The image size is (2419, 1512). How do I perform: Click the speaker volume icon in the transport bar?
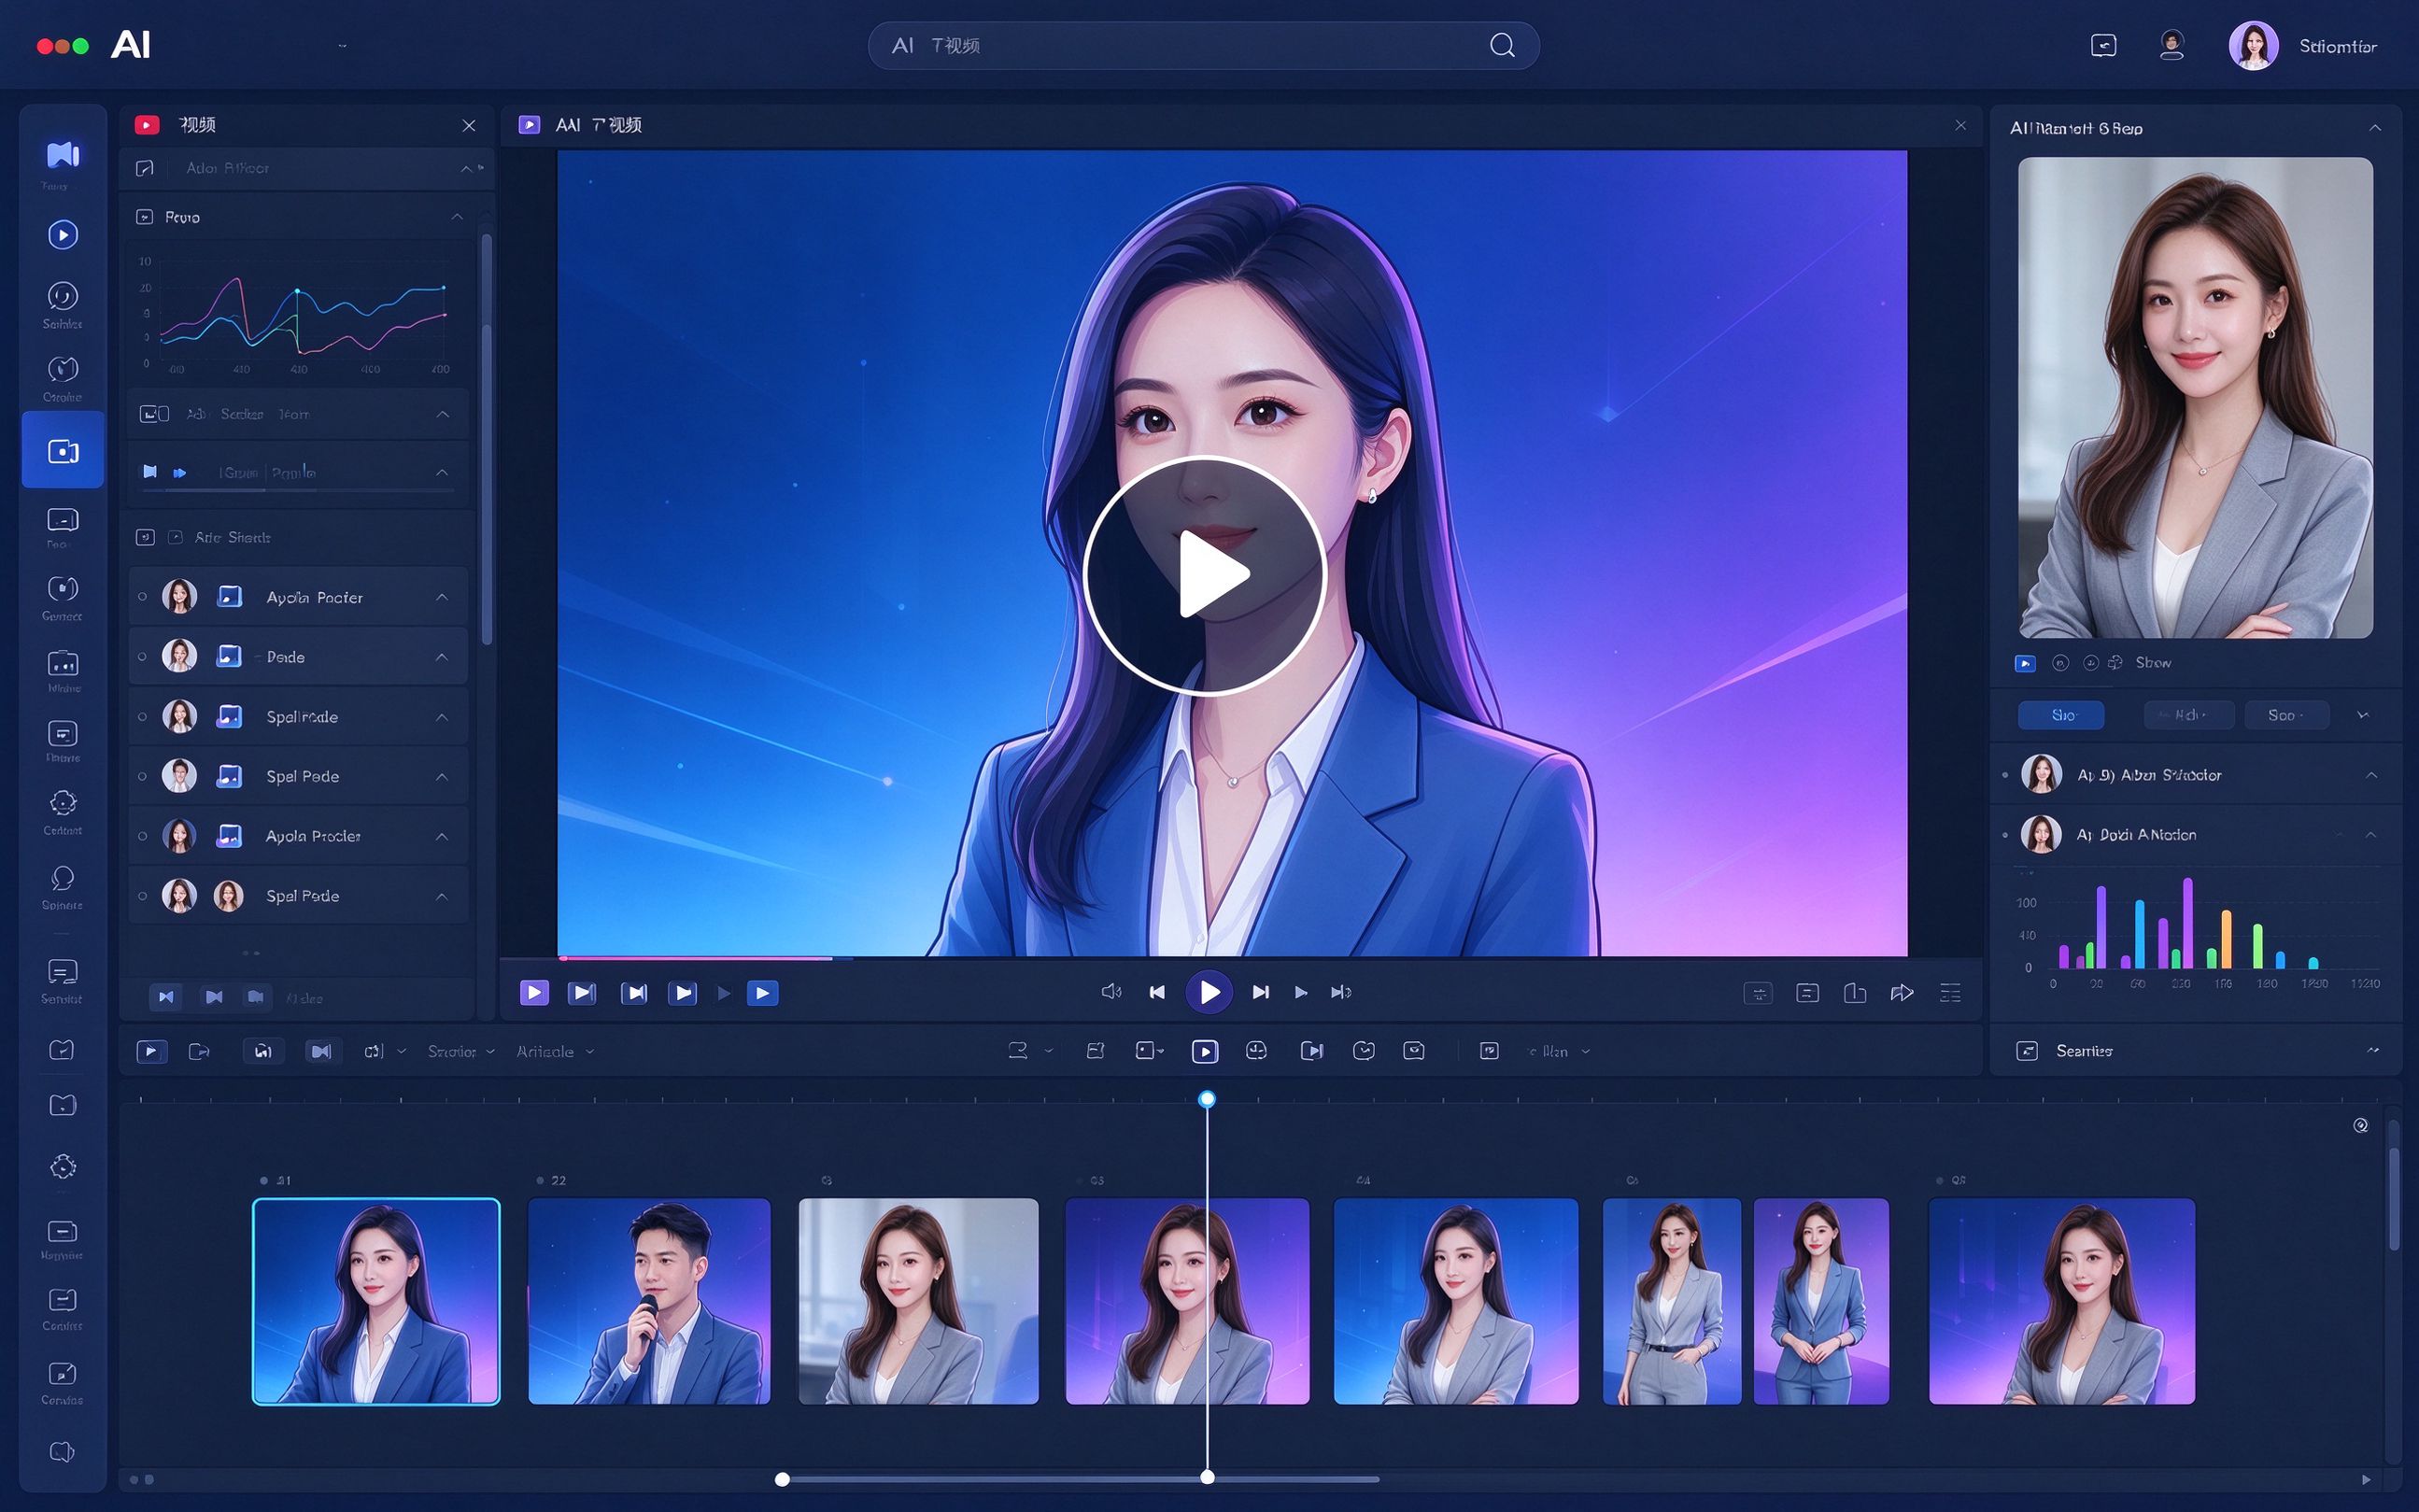point(1111,991)
